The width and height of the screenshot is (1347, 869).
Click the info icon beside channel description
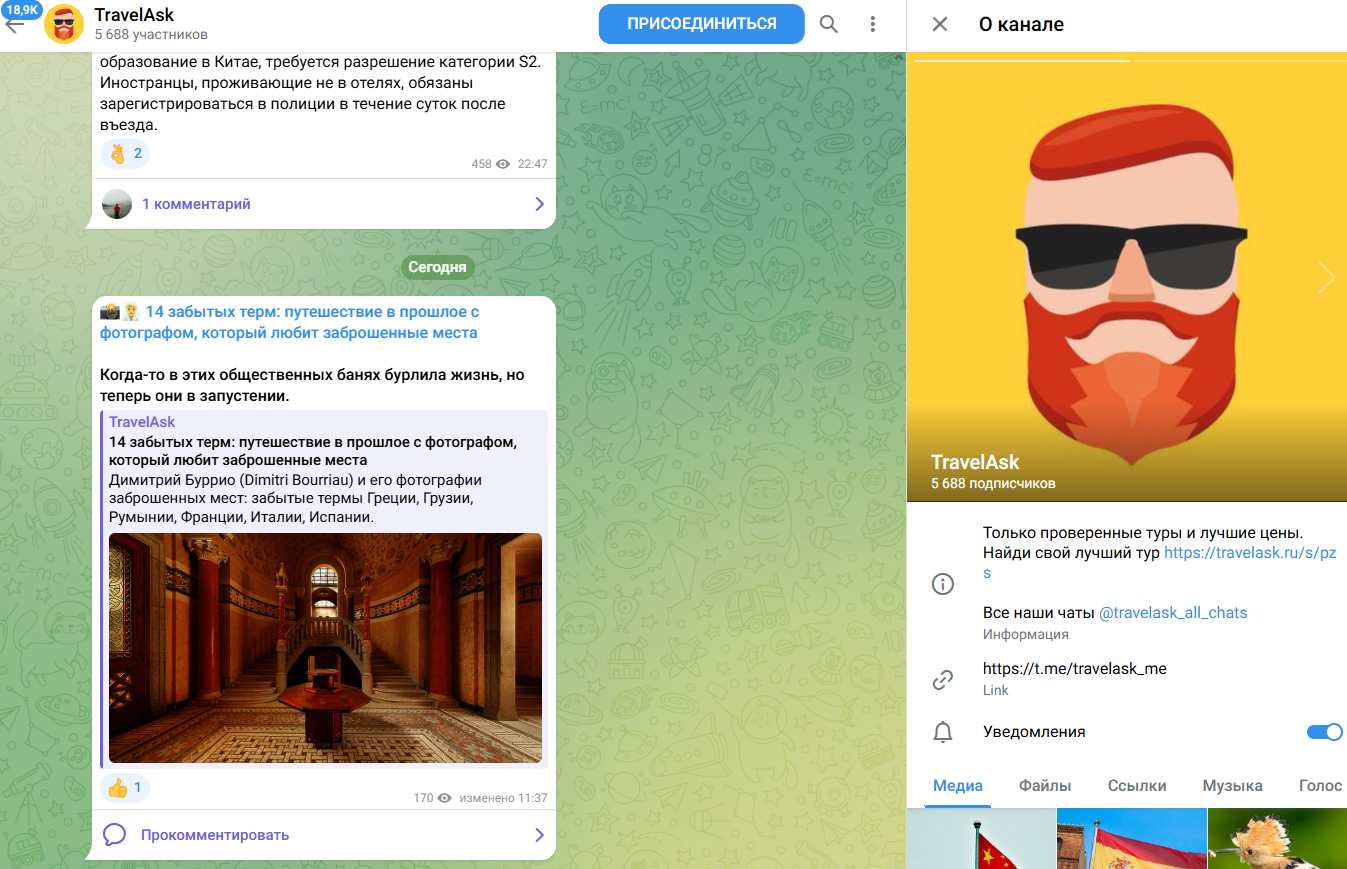tap(942, 584)
